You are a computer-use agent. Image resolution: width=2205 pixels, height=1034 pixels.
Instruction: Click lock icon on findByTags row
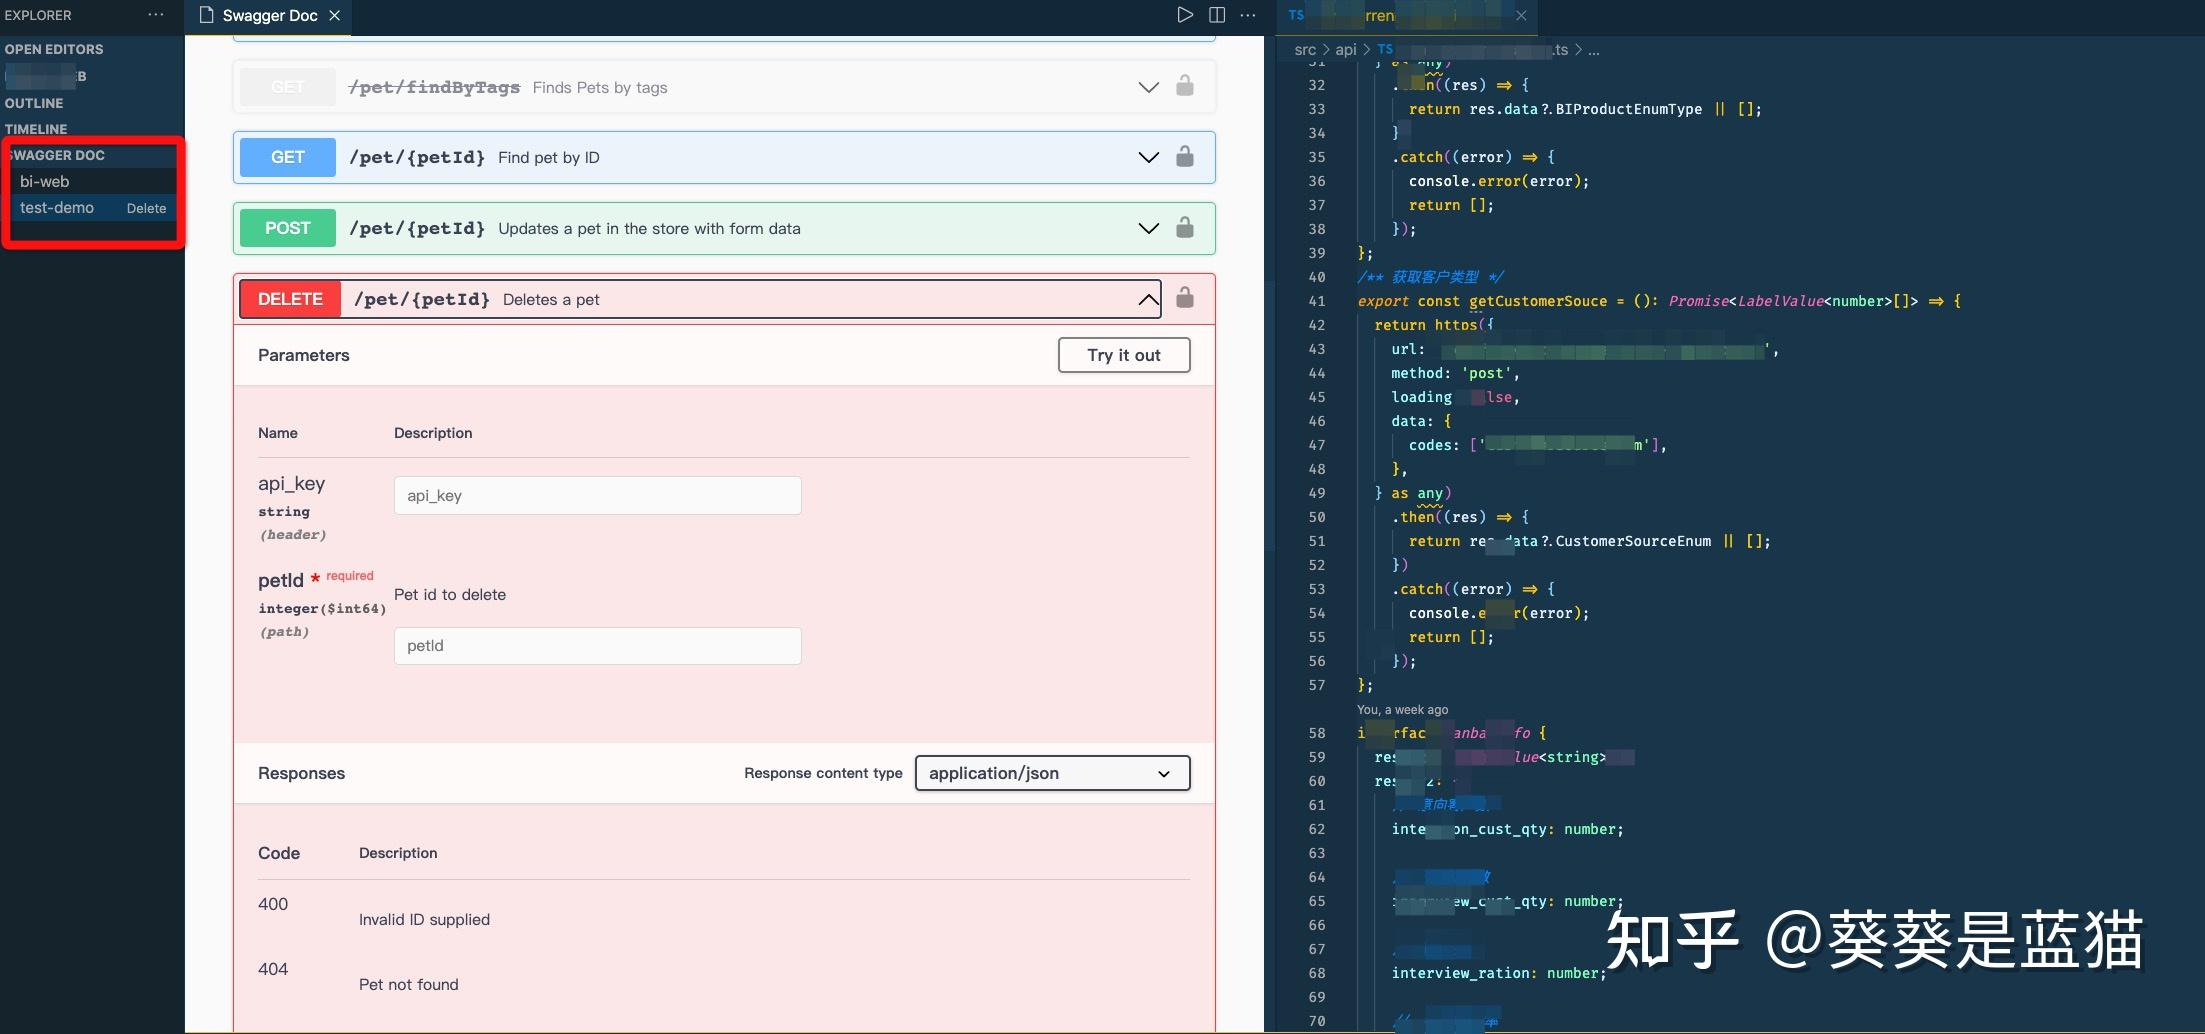click(x=1185, y=86)
